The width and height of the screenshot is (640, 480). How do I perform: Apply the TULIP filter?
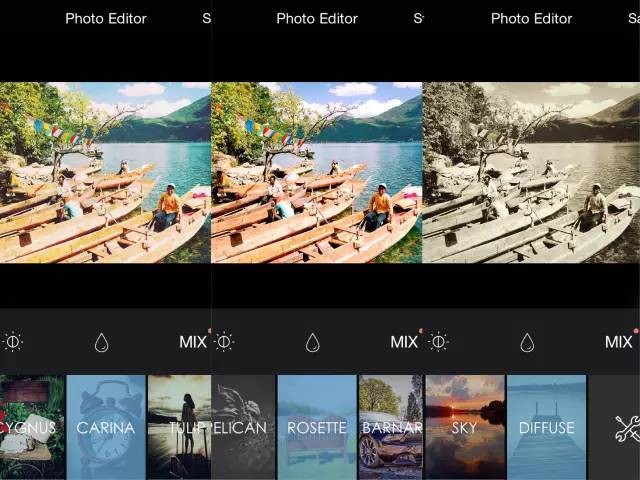tap(180, 427)
